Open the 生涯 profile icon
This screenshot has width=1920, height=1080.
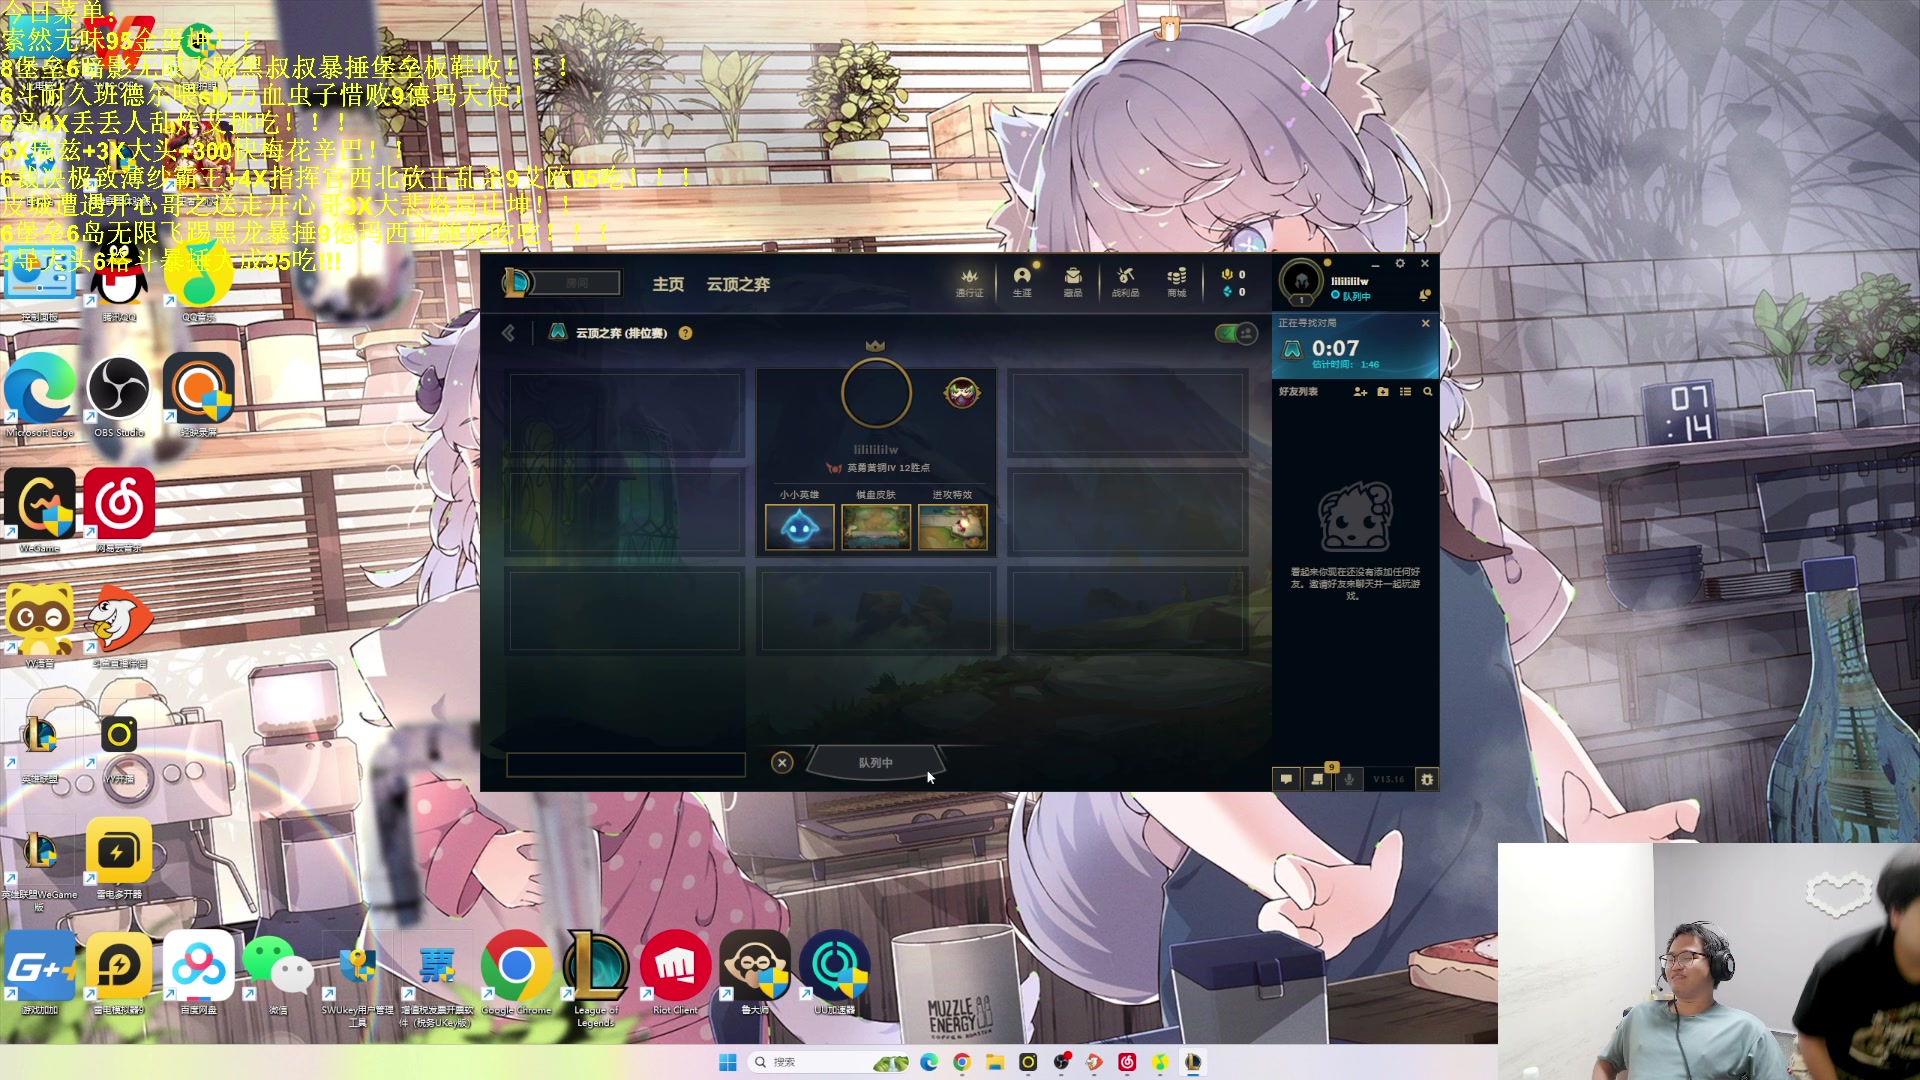coord(1022,282)
